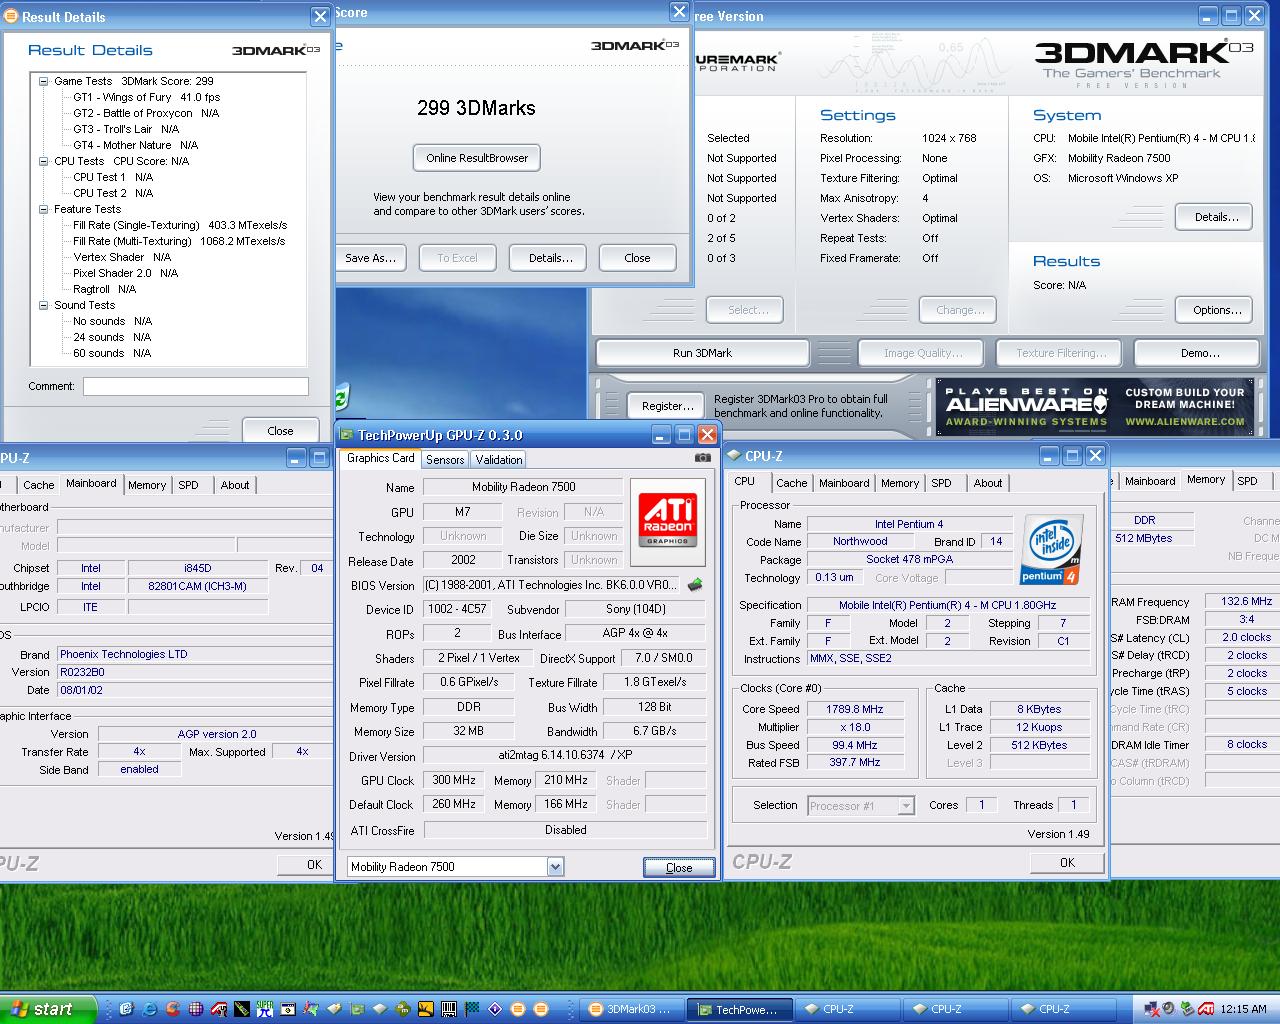The image size is (1280, 1024).
Task: Click the disconnected network tray icon
Action: point(1152,1009)
